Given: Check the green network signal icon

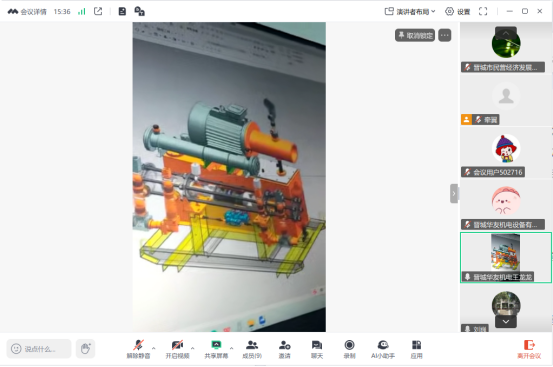Looking at the screenshot, I should tap(81, 12).
